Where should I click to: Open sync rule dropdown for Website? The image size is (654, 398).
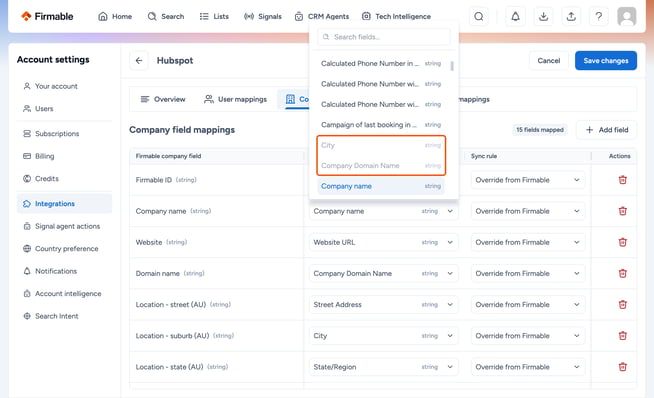click(x=528, y=242)
